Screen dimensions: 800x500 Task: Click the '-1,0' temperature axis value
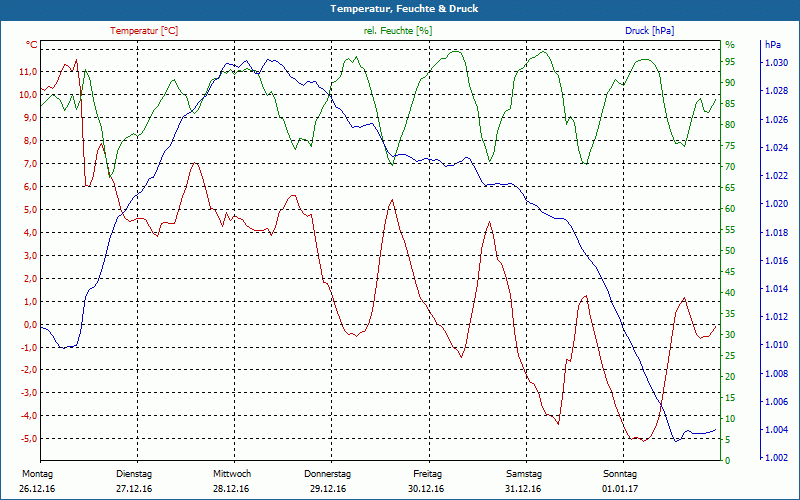(29, 347)
